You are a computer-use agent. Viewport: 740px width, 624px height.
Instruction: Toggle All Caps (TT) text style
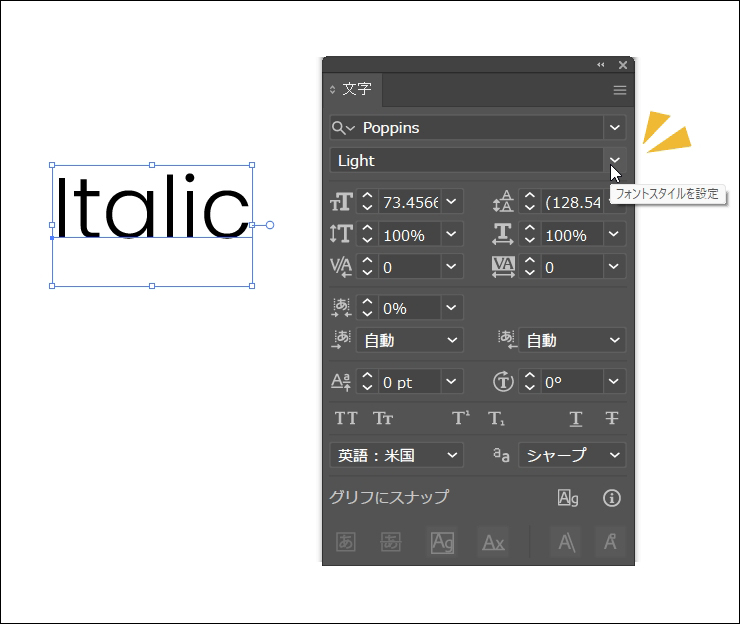346,419
